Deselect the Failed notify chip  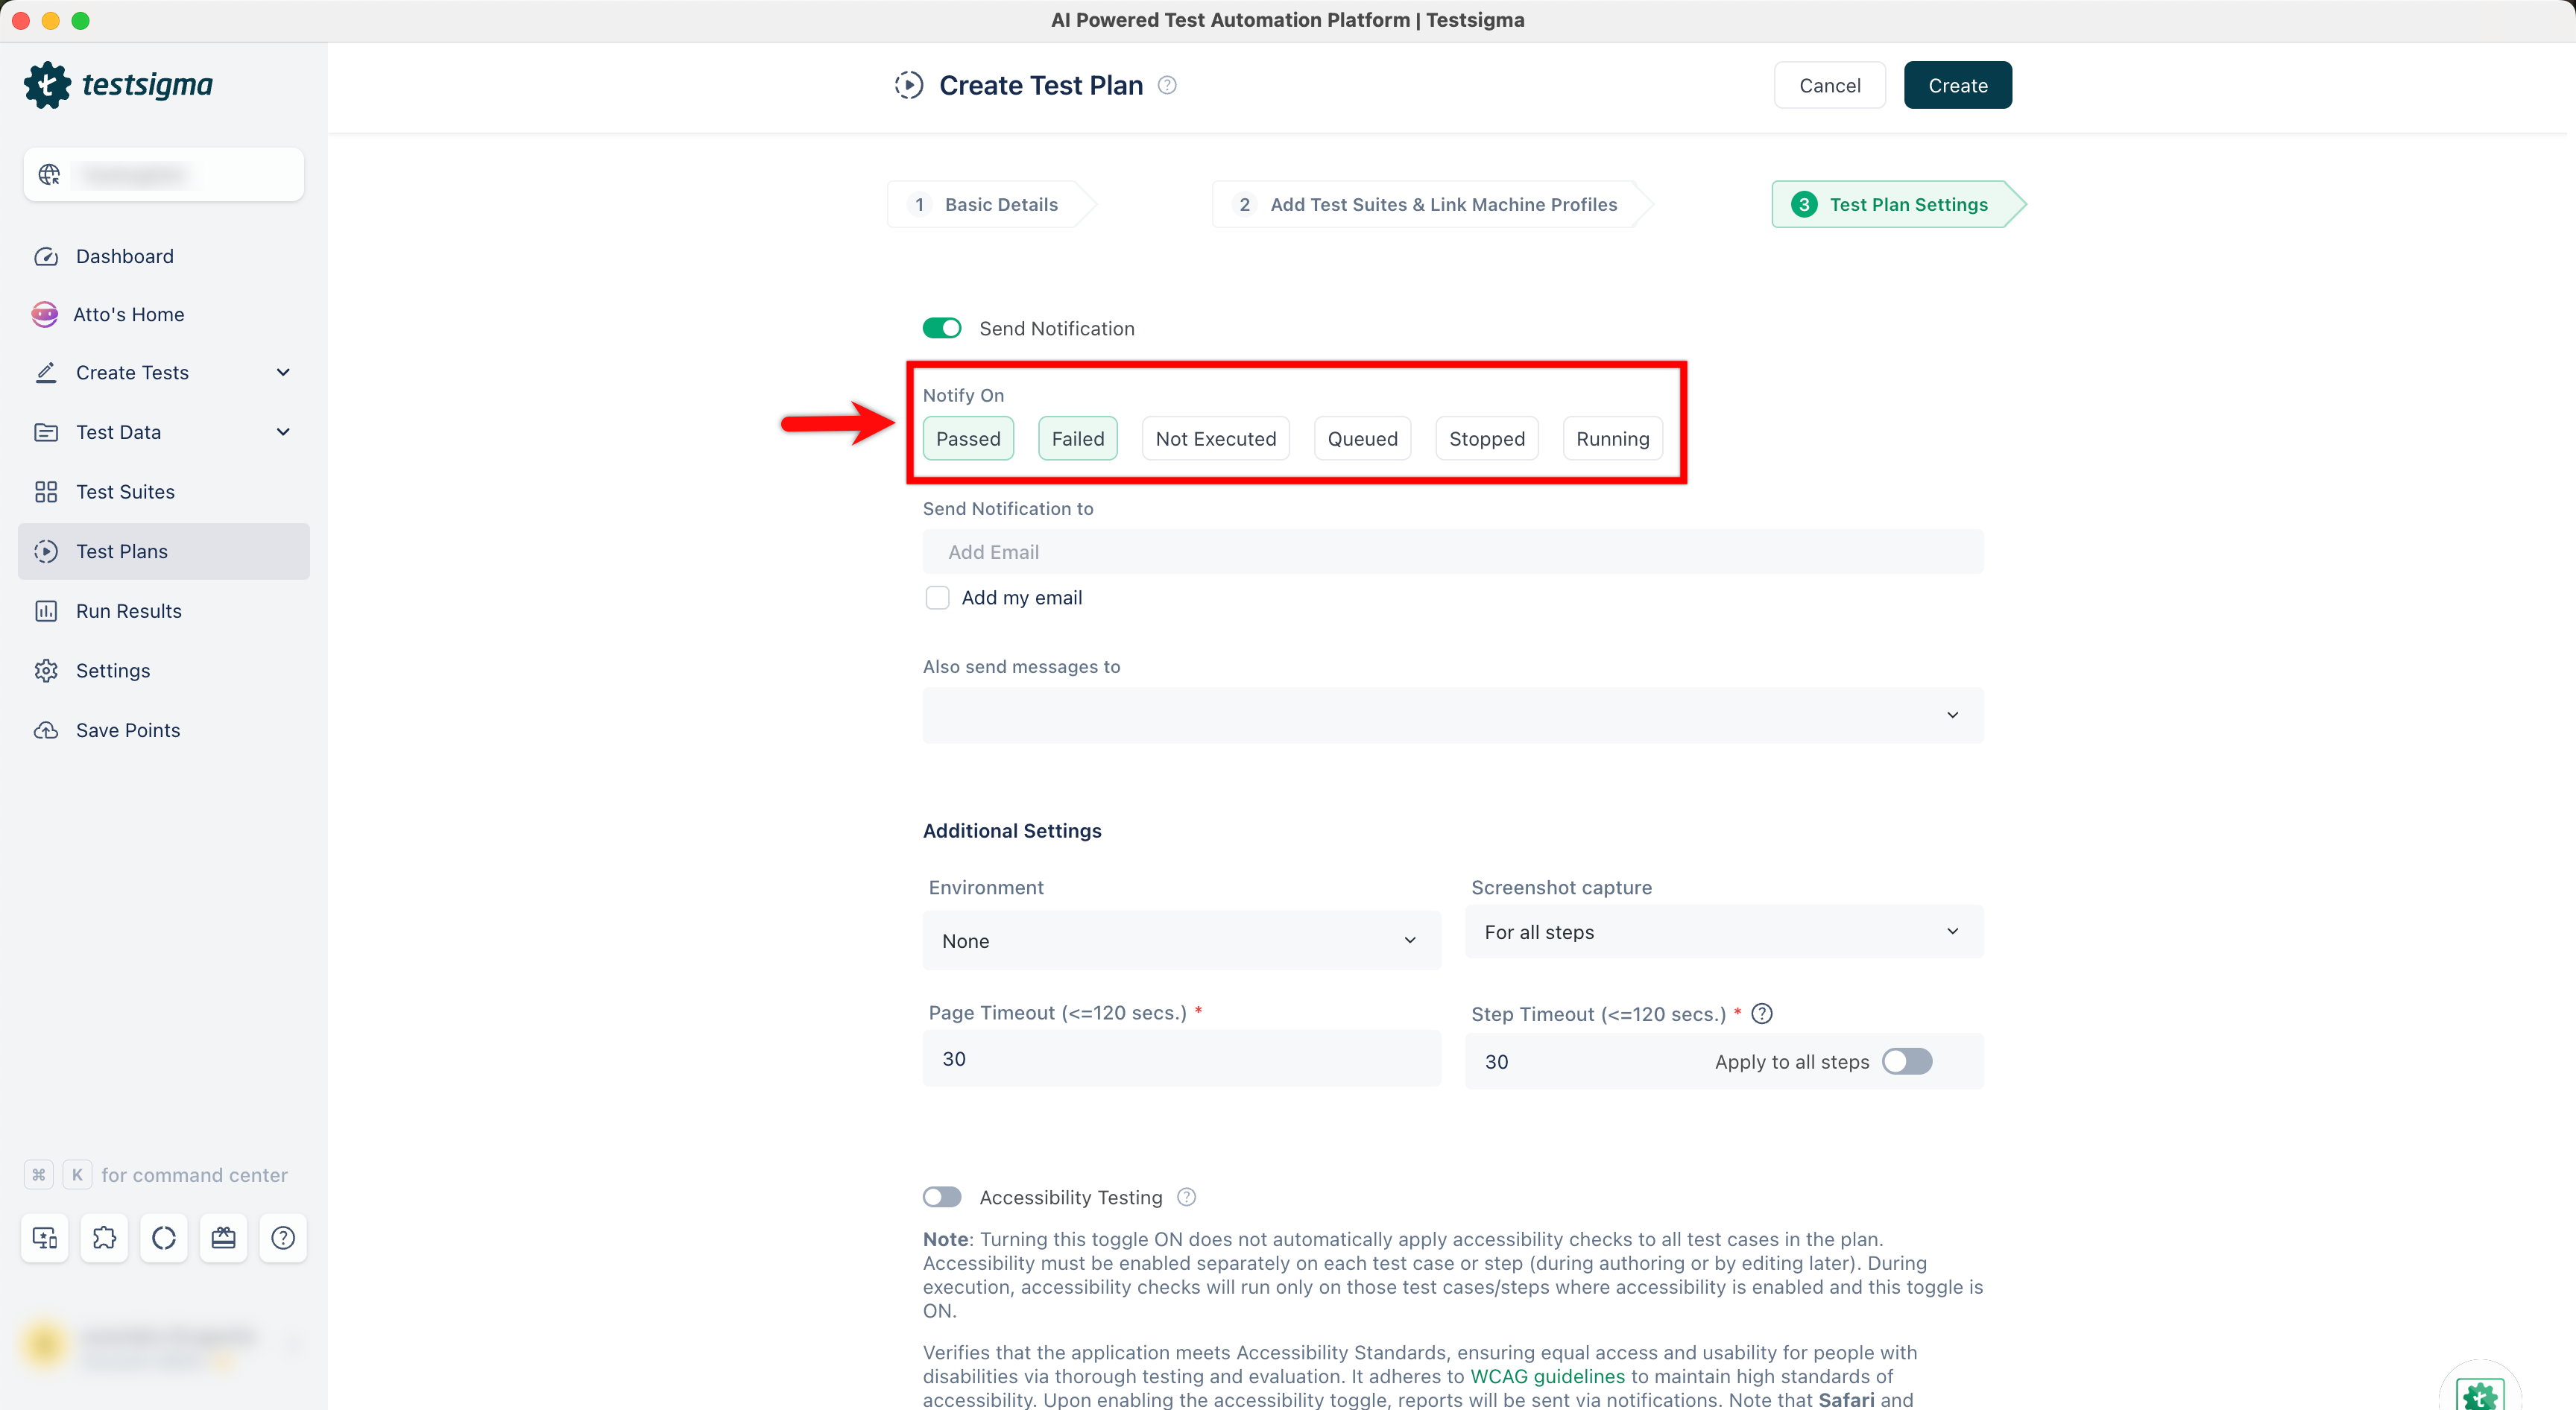point(1078,439)
